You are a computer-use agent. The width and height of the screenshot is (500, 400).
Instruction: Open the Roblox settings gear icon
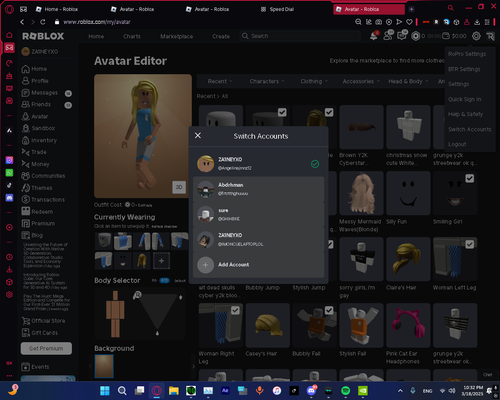(476, 36)
